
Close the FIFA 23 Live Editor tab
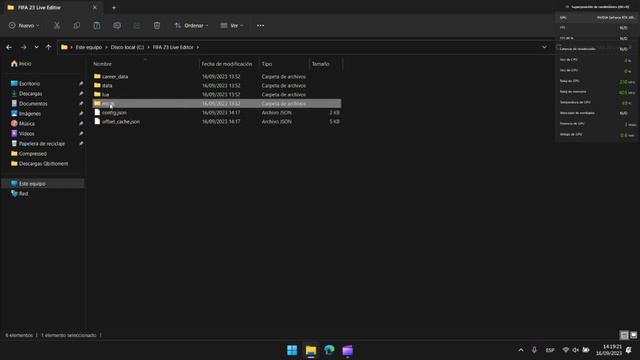(x=95, y=7)
